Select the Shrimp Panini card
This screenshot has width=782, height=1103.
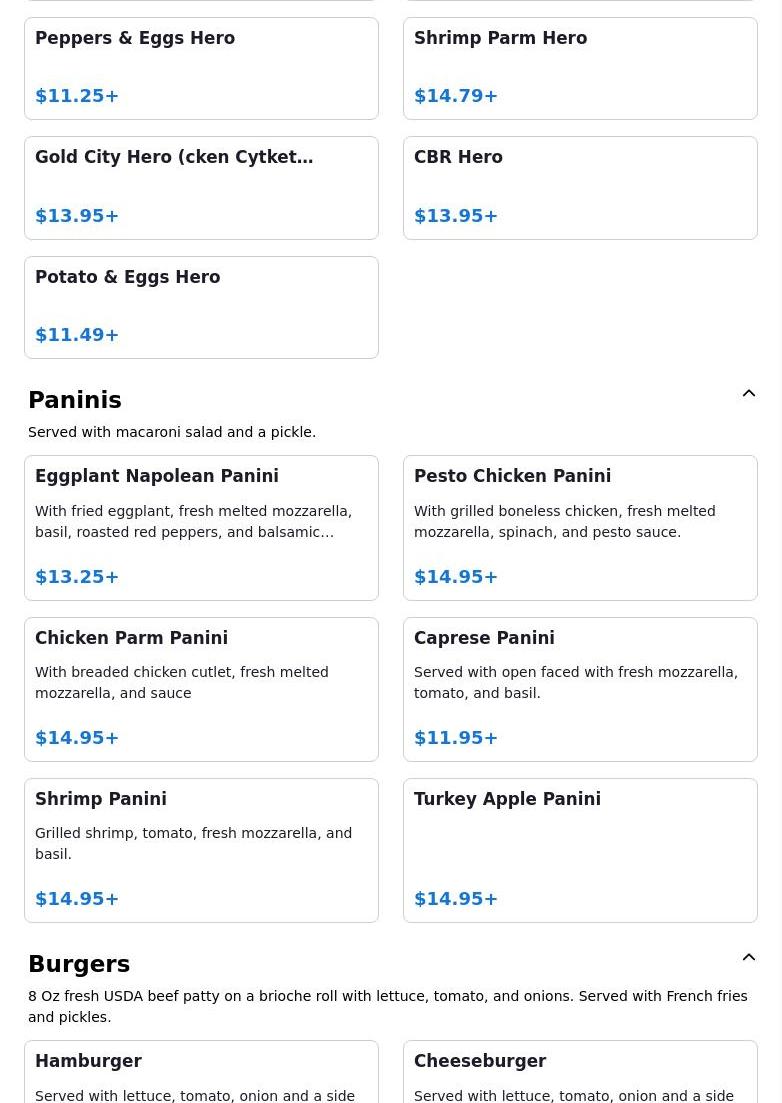pyautogui.click(x=201, y=850)
